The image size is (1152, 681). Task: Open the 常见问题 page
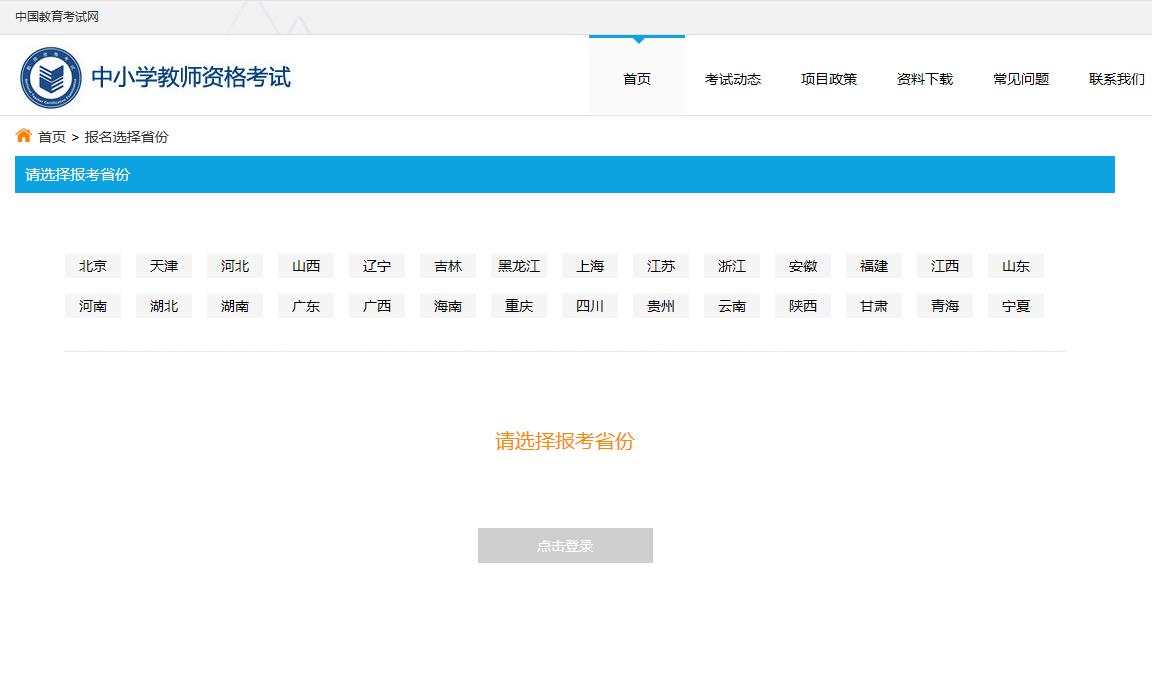1020,79
